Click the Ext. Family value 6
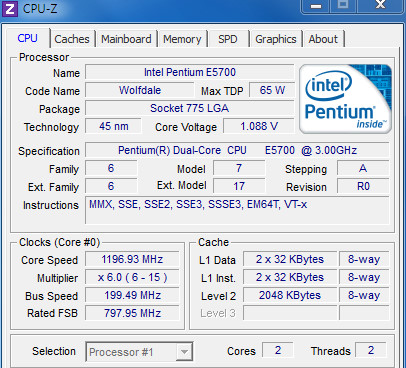 (x=111, y=186)
